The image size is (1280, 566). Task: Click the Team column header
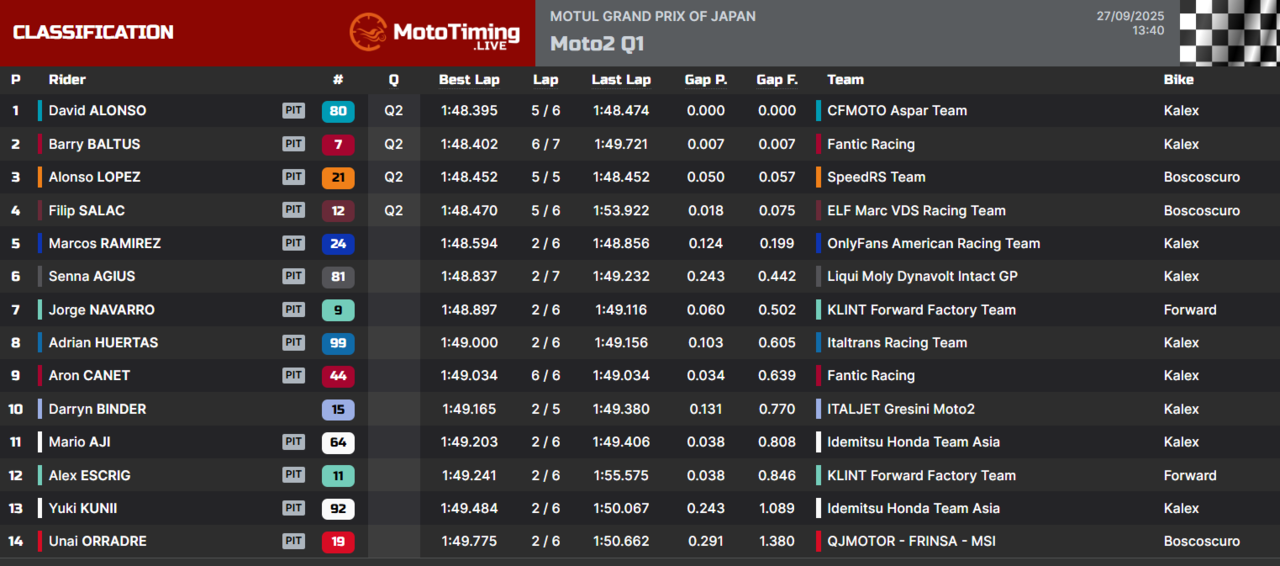click(x=845, y=80)
